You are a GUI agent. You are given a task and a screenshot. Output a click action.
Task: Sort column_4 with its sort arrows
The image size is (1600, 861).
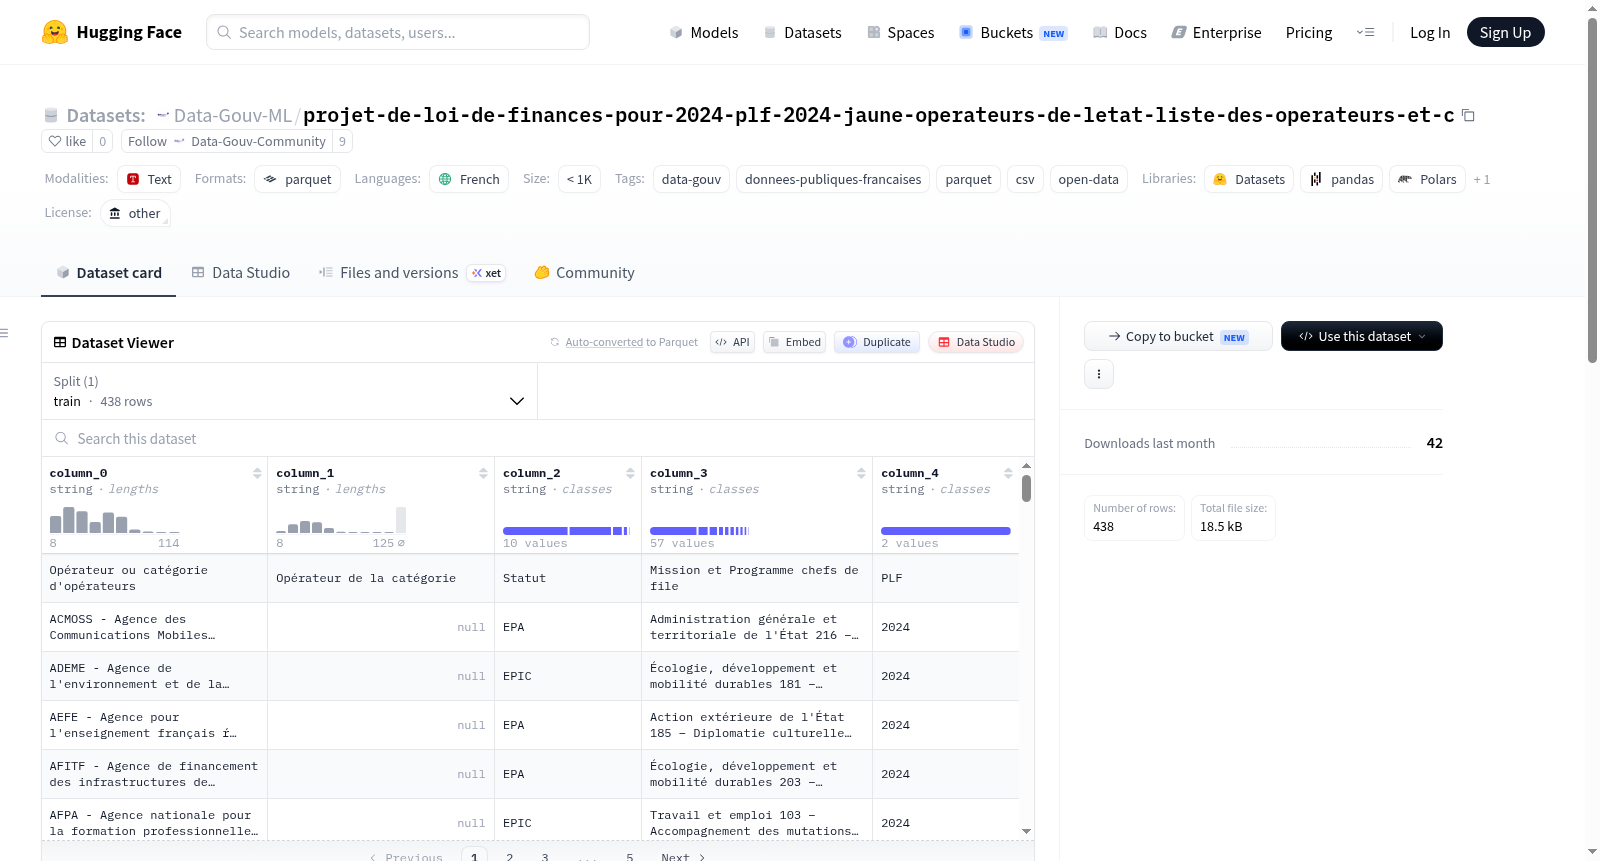[x=1008, y=473]
